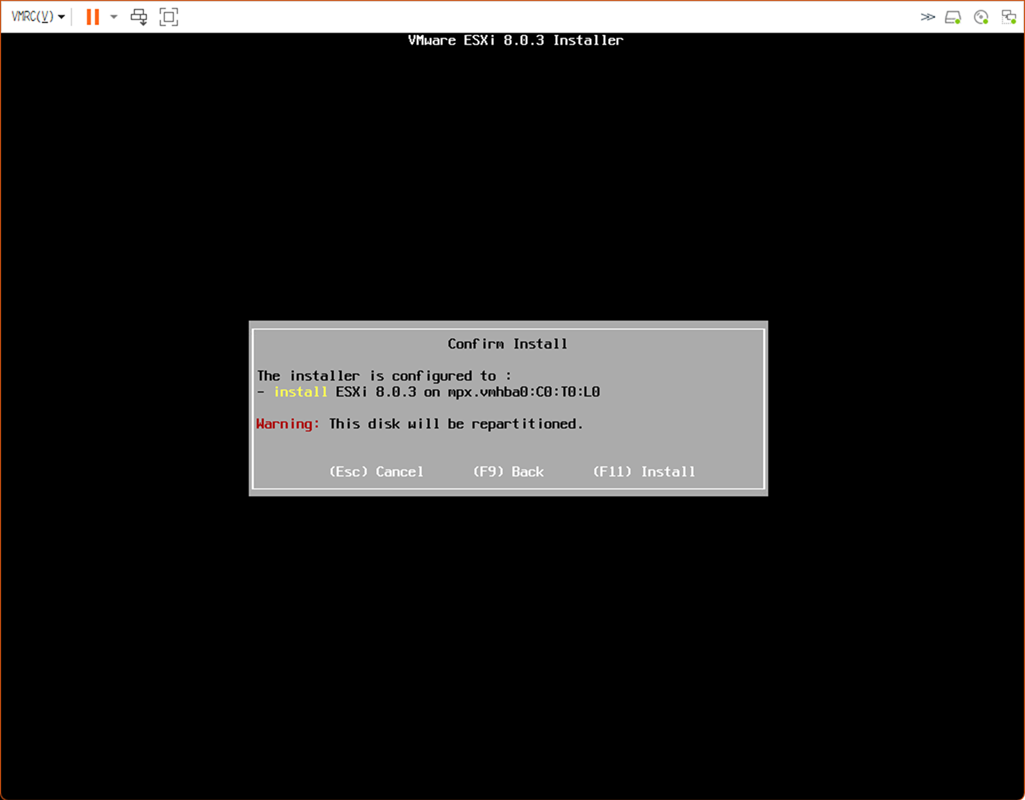Open the CD/DVD drive device icon
The width and height of the screenshot is (1025, 800).
[x=981, y=17]
